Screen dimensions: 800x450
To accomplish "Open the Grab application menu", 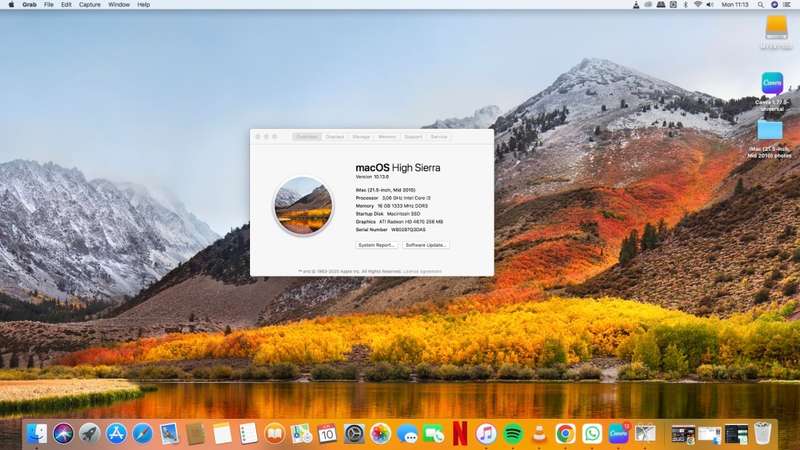I will coord(29,5).
